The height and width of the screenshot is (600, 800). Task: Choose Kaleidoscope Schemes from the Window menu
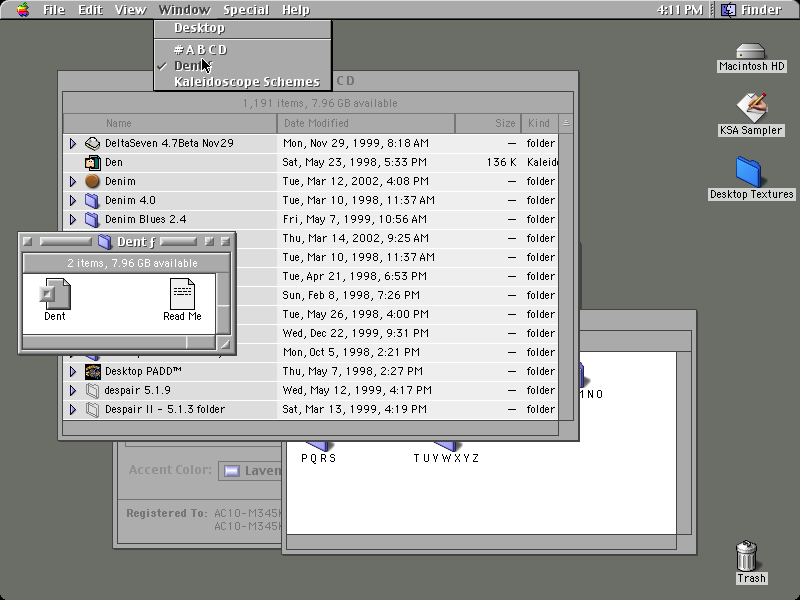click(x=243, y=82)
